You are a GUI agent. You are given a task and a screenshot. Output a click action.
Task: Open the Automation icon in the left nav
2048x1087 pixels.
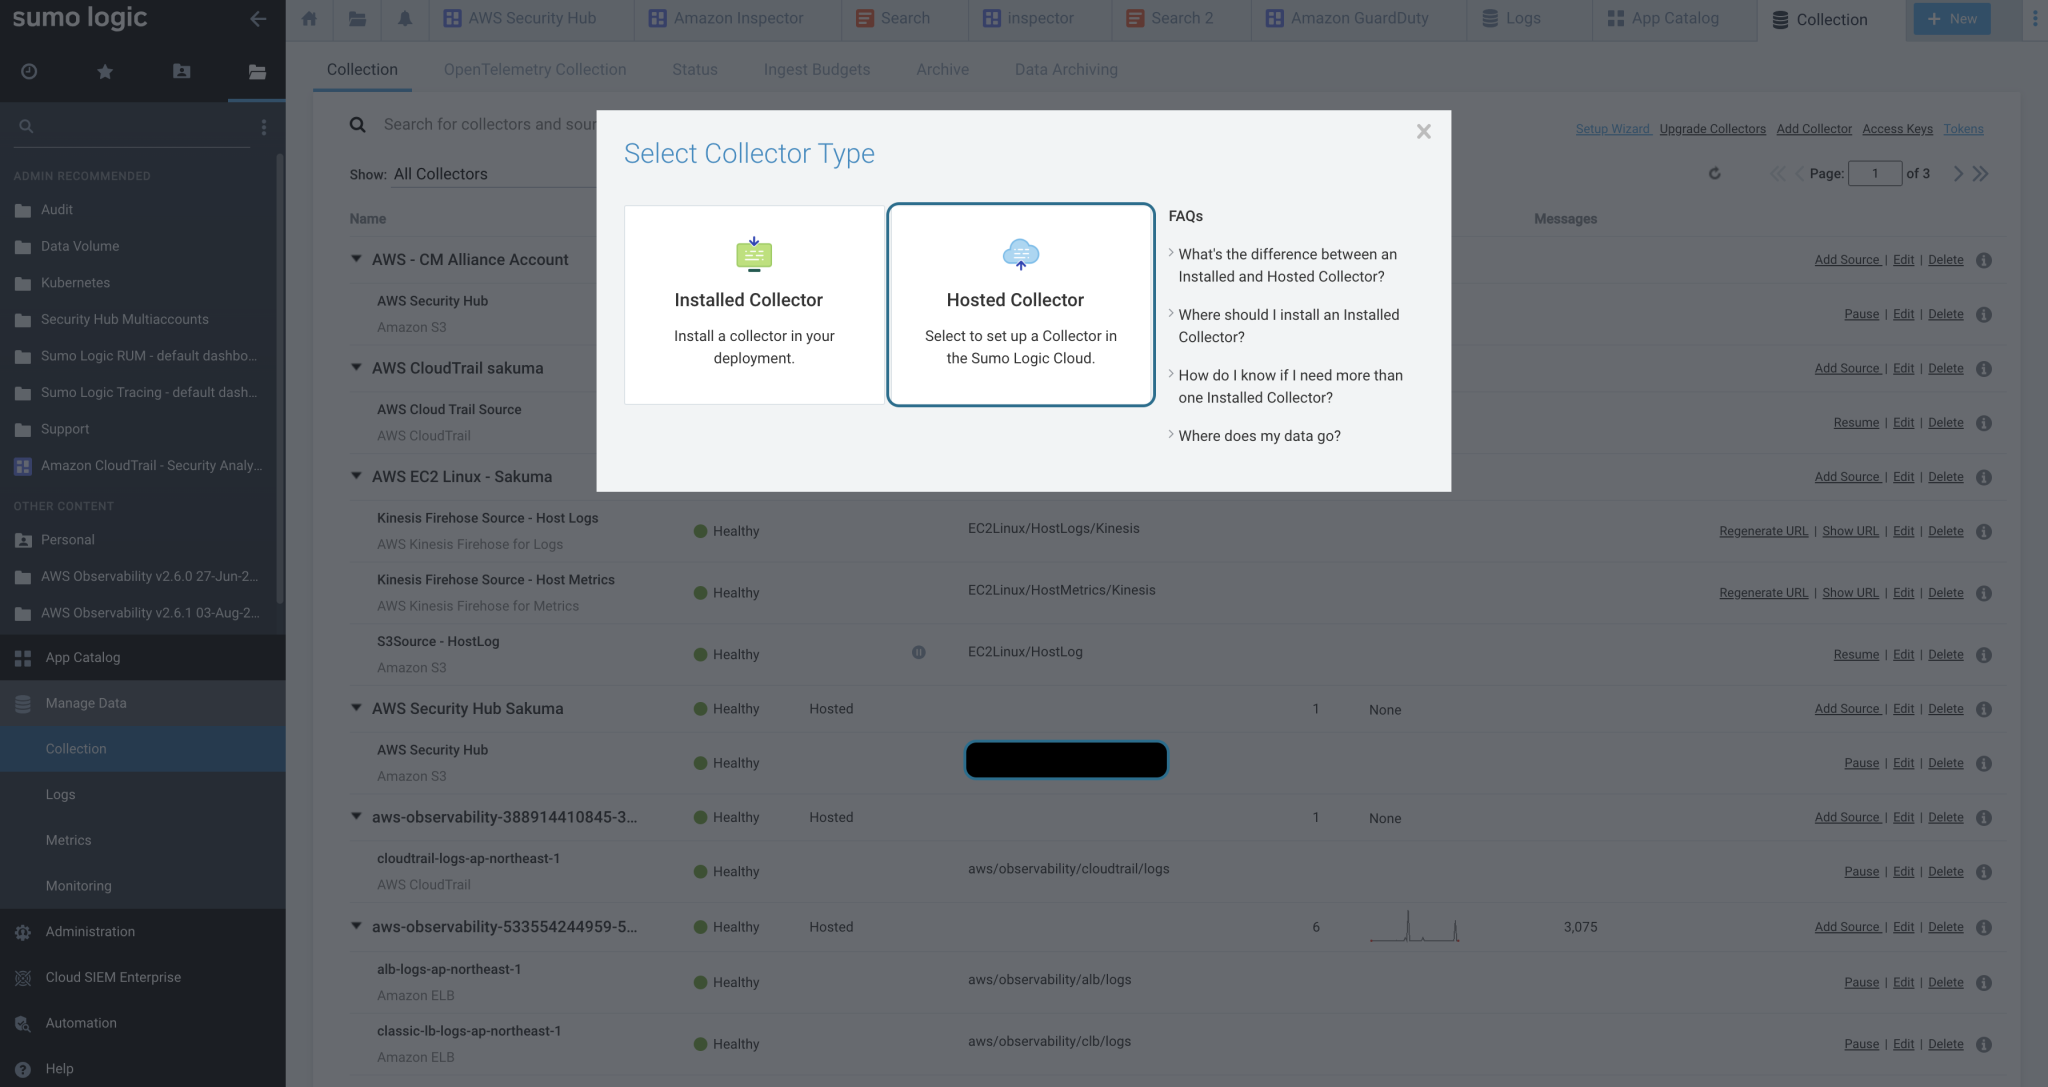[x=22, y=1022]
